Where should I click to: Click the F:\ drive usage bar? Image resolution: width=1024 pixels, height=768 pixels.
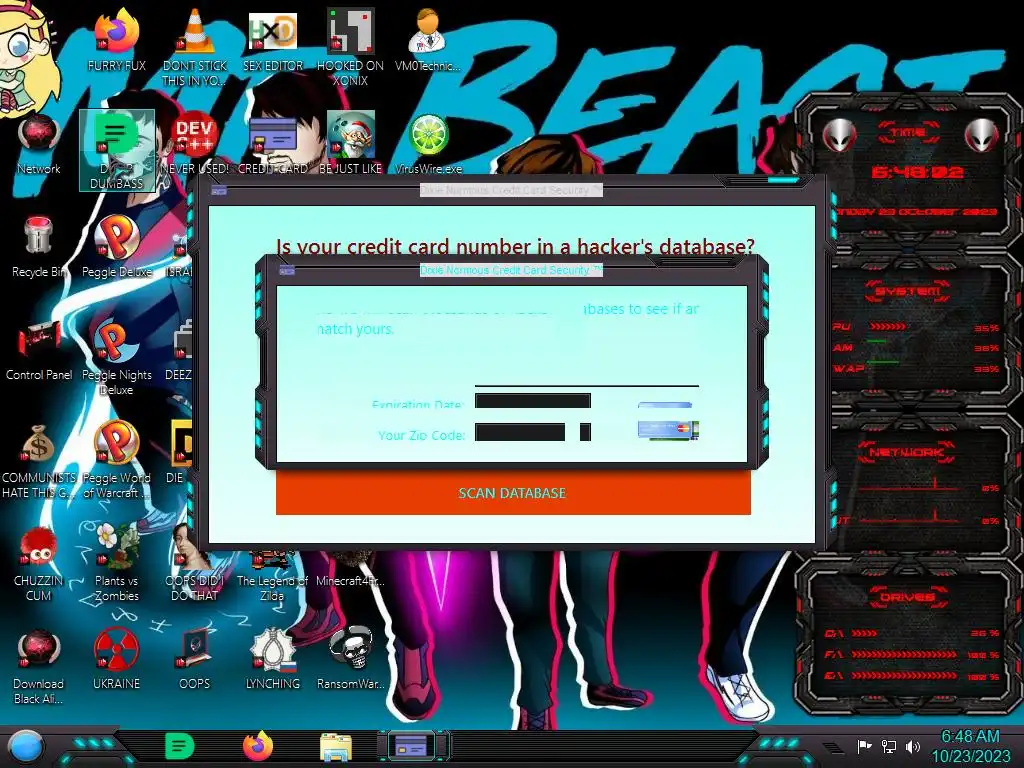(904, 654)
